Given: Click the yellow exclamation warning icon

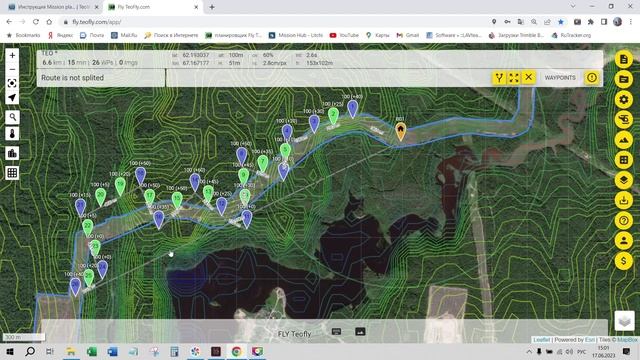Looking at the screenshot, I should [592, 78].
